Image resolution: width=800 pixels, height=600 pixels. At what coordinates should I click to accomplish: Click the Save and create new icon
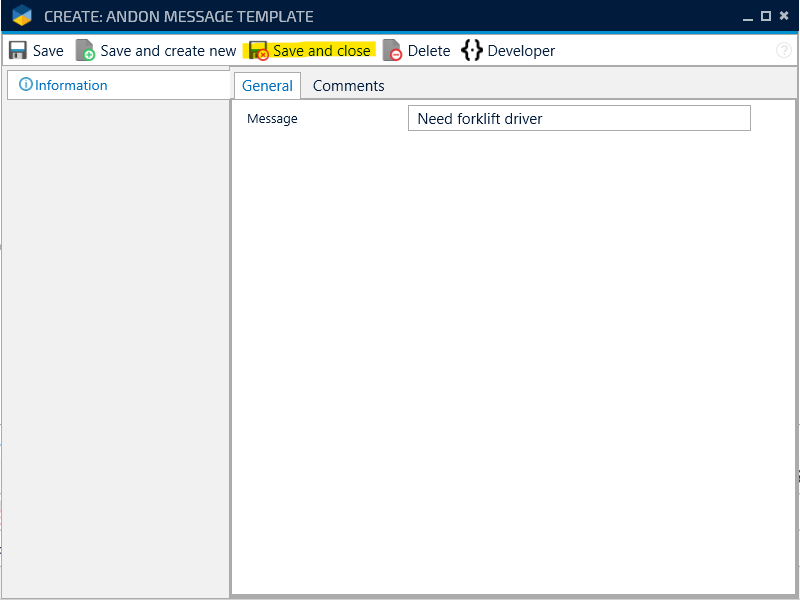pyautogui.click(x=86, y=51)
